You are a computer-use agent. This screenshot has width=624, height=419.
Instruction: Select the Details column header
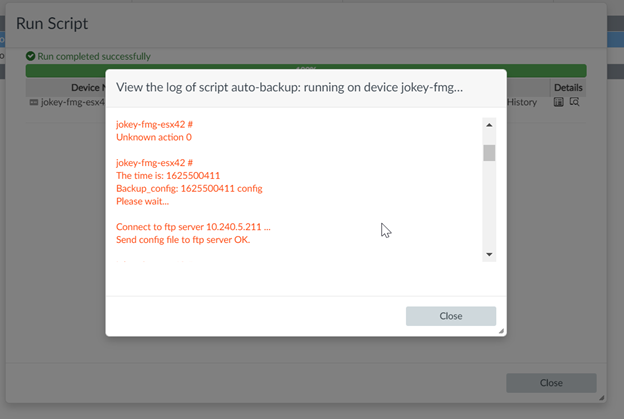click(567, 88)
